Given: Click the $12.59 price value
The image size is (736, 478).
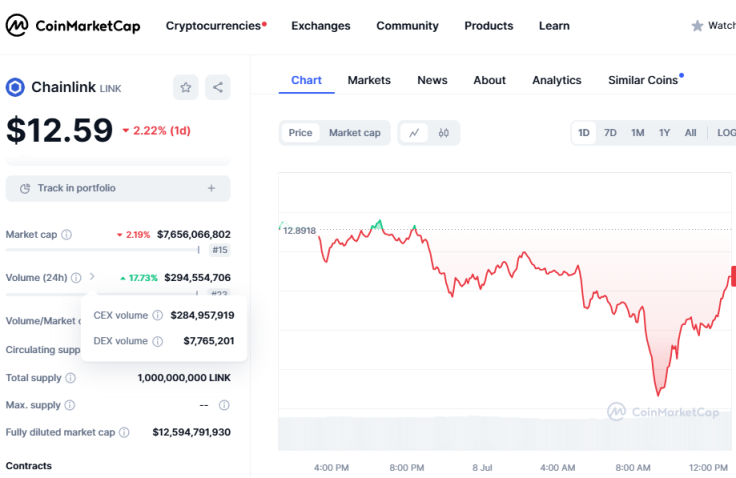Looking at the screenshot, I should (x=60, y=130).
